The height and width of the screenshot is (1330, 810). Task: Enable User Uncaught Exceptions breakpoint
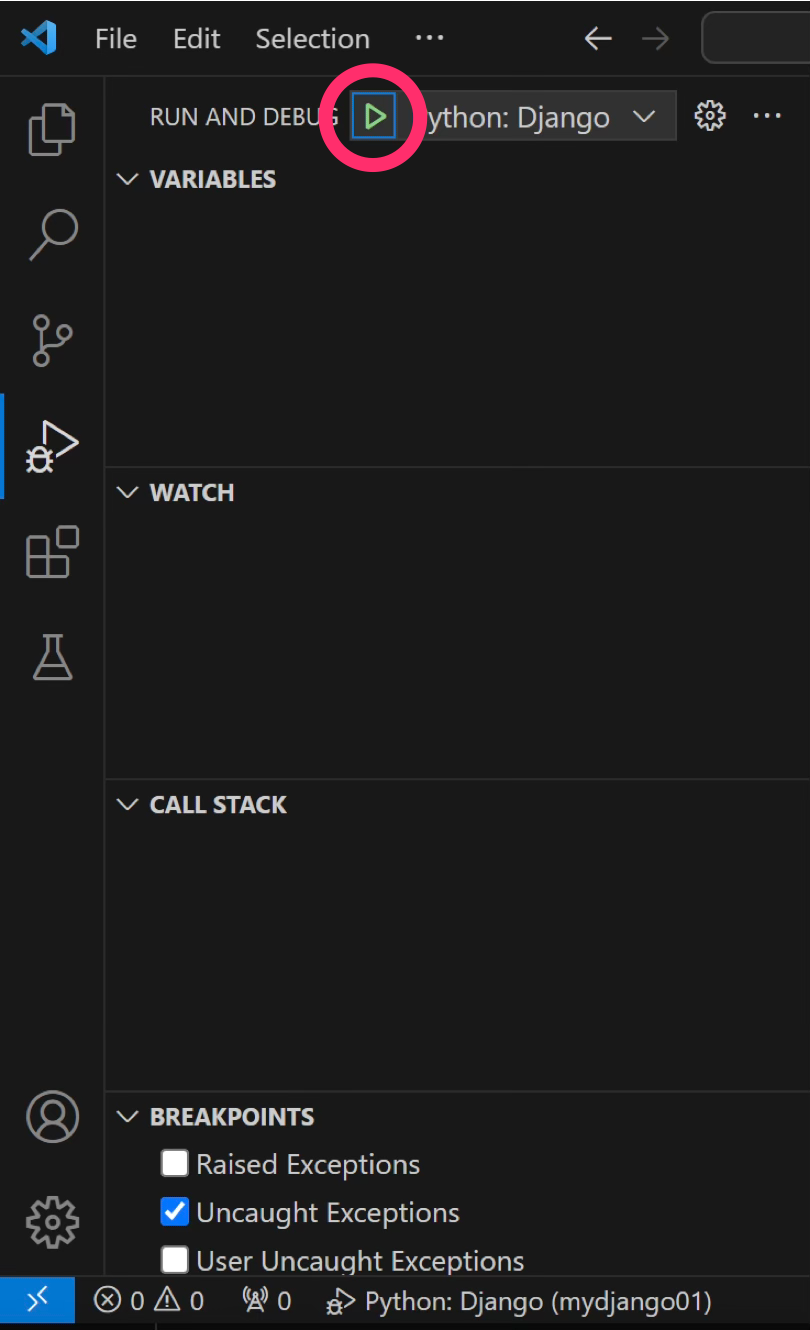175,1260
